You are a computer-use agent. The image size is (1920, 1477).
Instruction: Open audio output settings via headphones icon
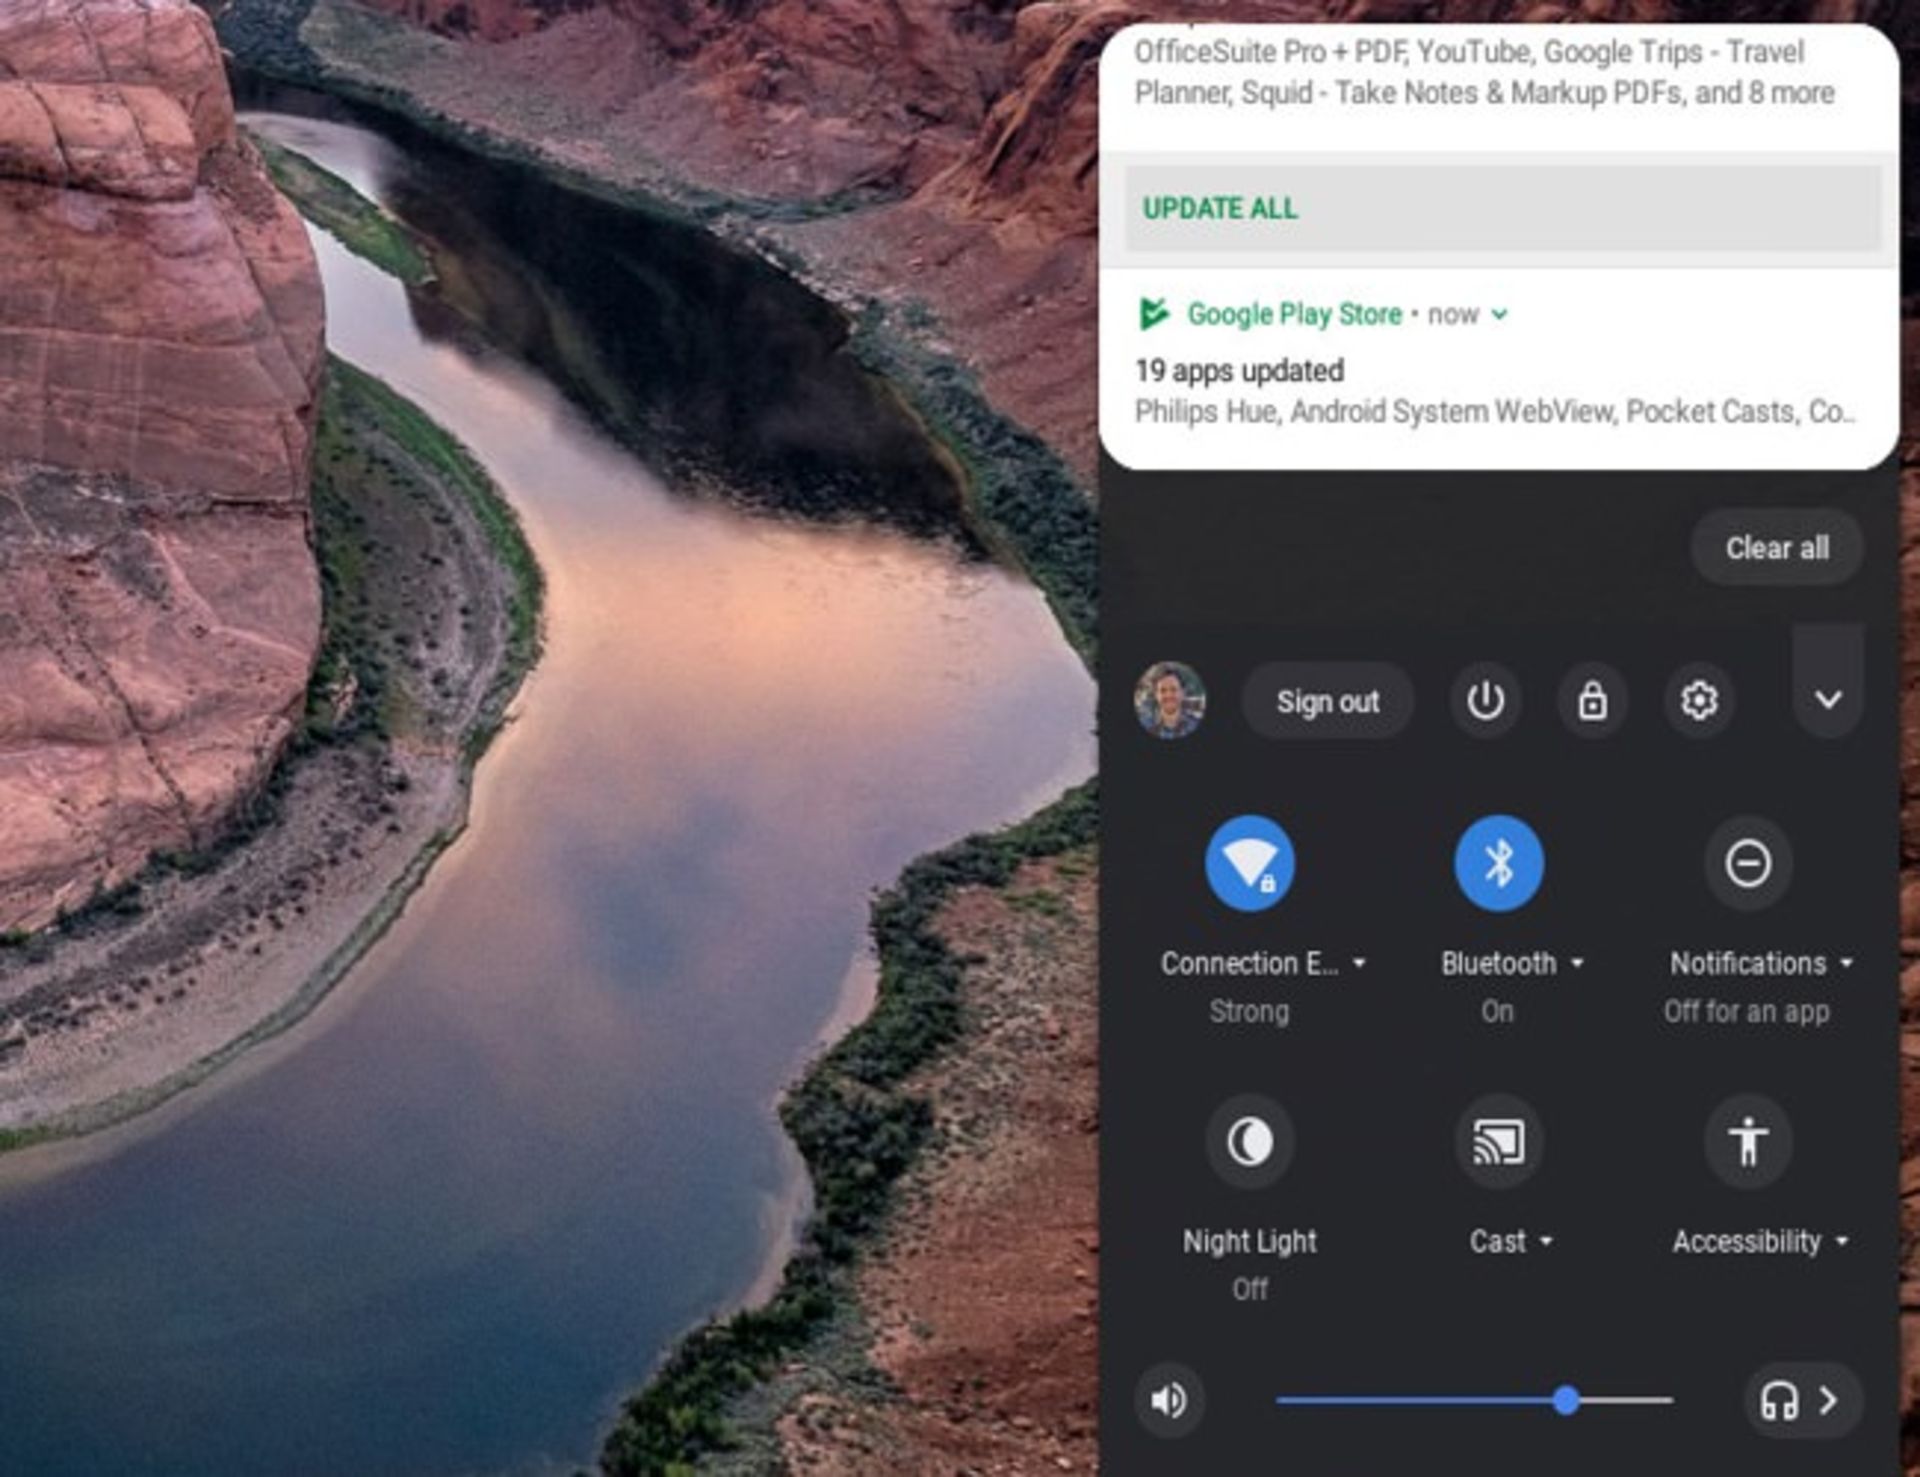click(x=1803, y=1400)
